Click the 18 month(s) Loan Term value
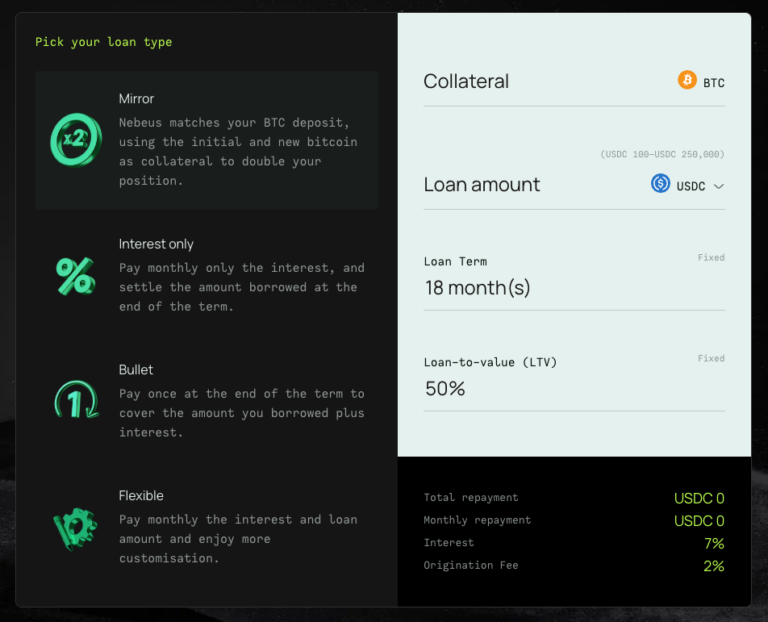This screenshot has height=622, width=768. (x=477, y=288)
